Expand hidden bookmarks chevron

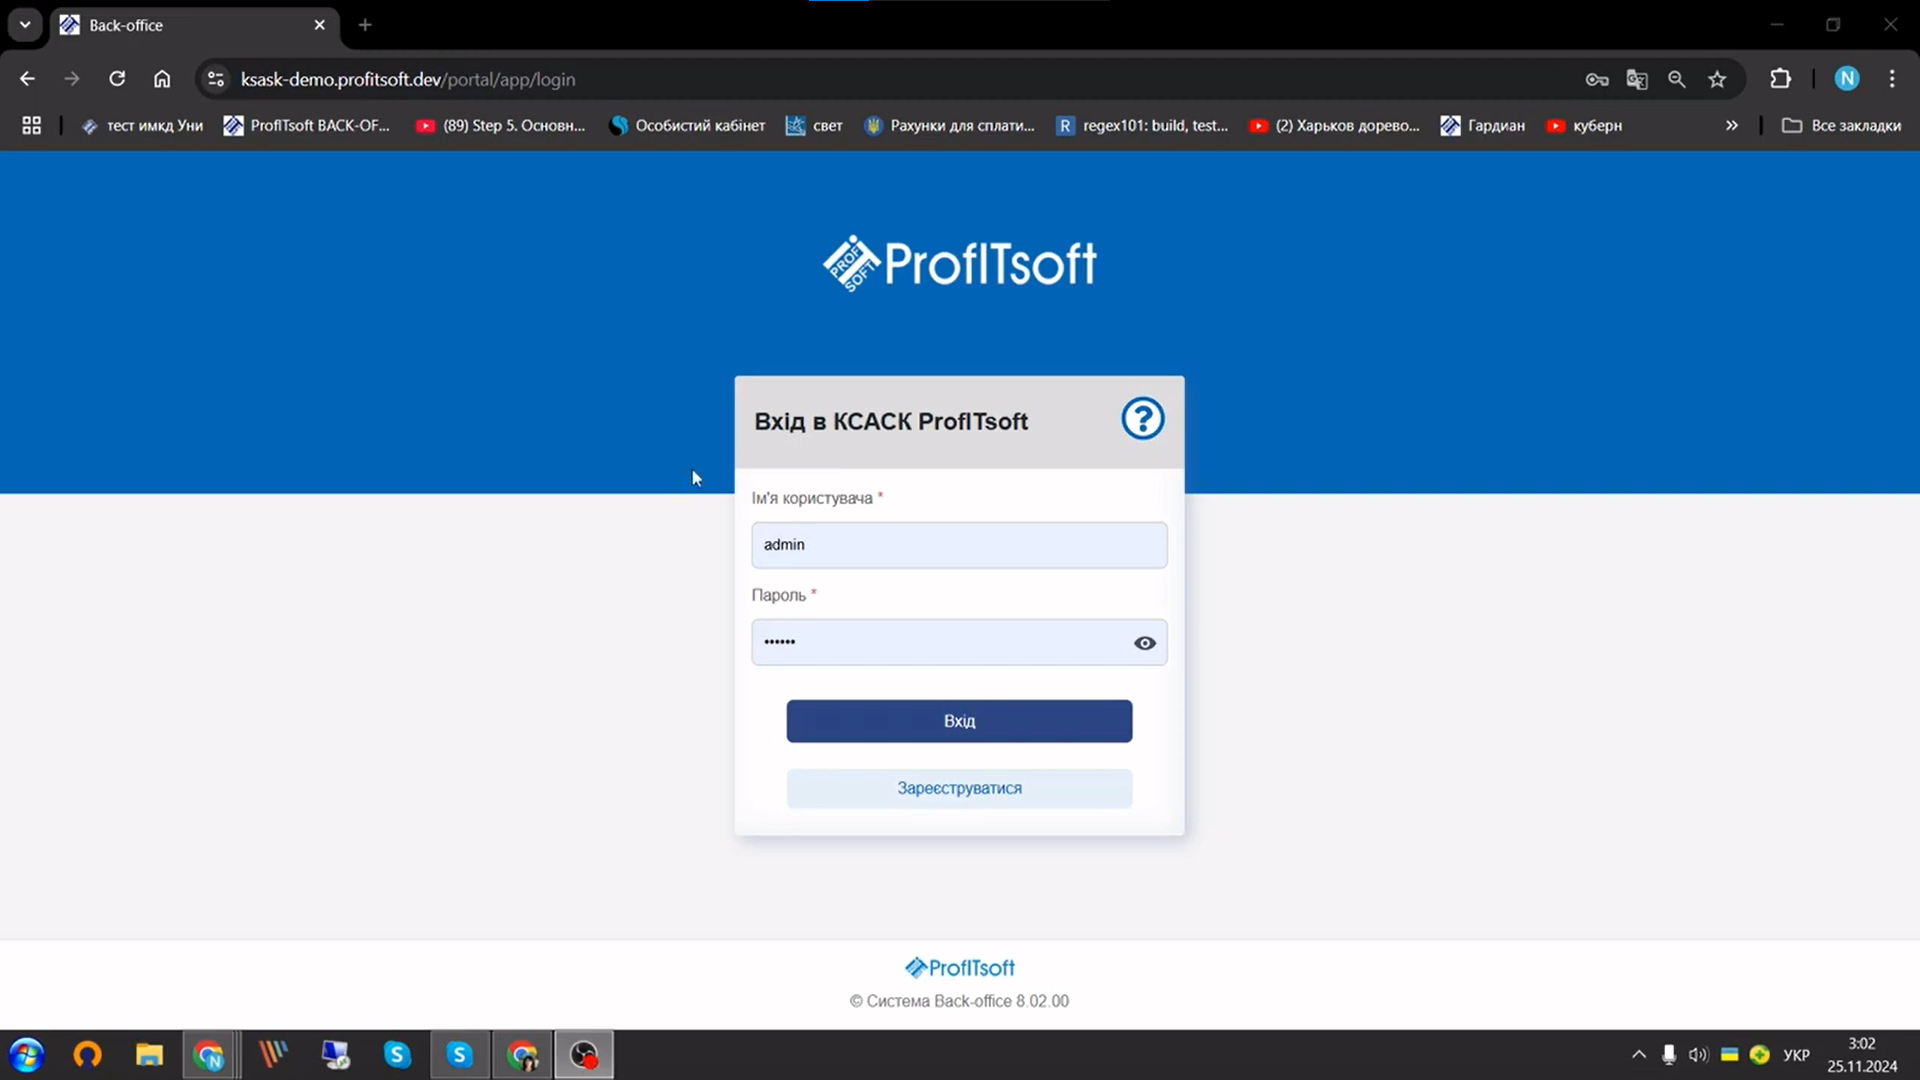coord(1732,125)
